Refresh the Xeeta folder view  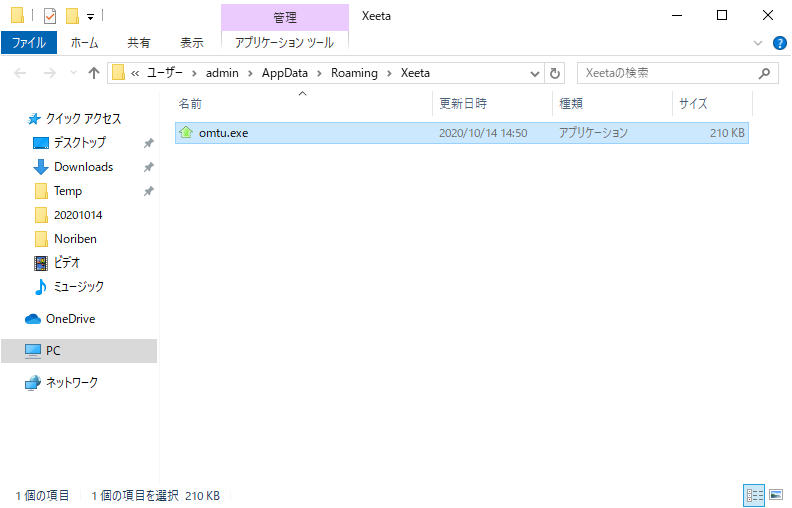[555, 73]
